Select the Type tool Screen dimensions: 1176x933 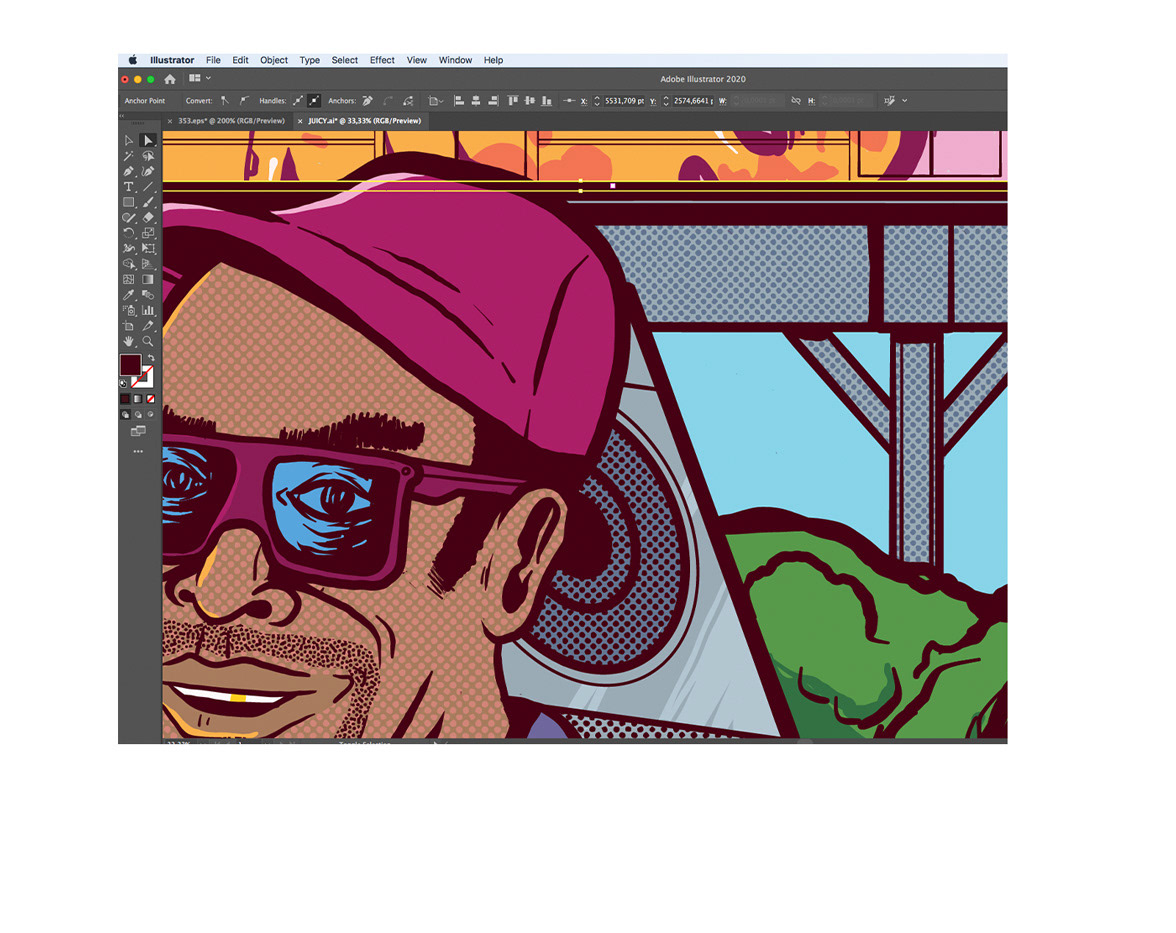pos(128,187)
